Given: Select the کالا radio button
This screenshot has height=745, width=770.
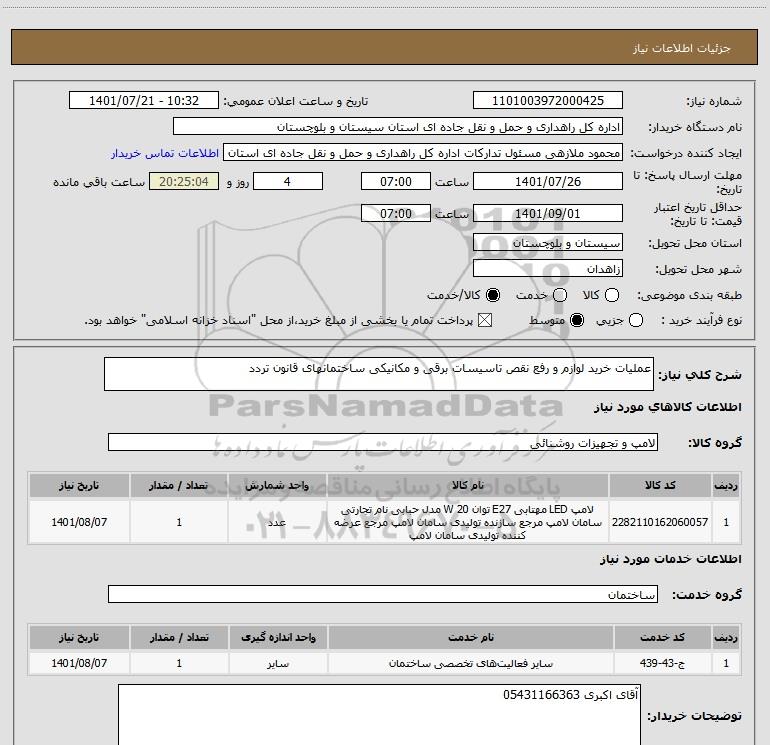Looking at the screenshot, I should [612, 295].
